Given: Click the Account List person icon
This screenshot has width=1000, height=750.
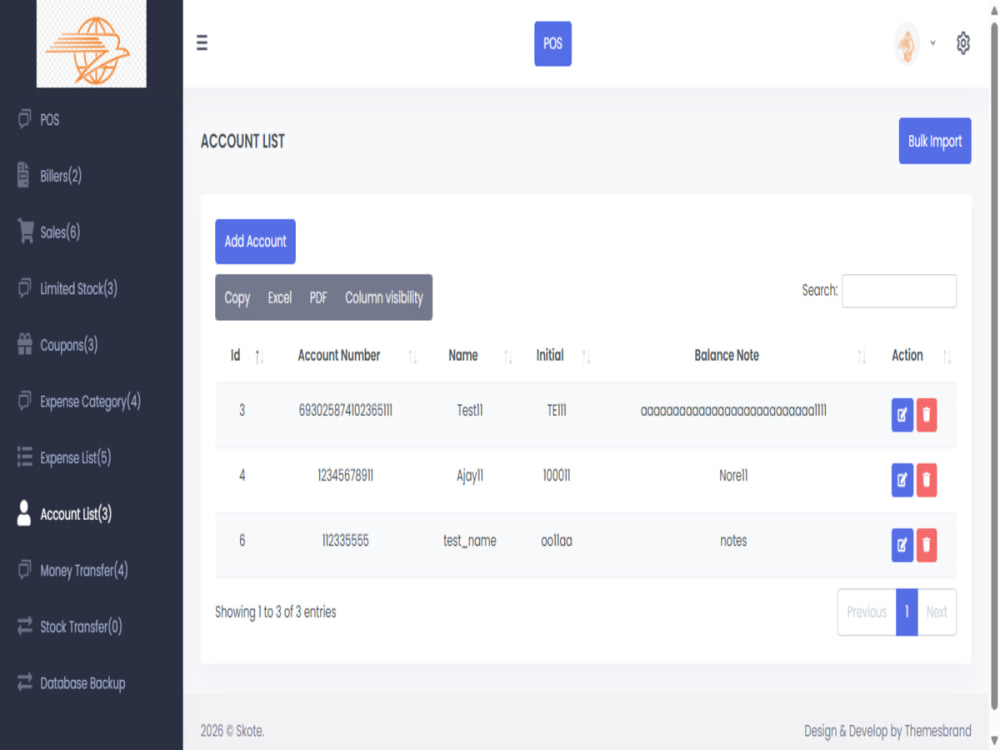Looking at the screenshot, I should coord(24,513).
